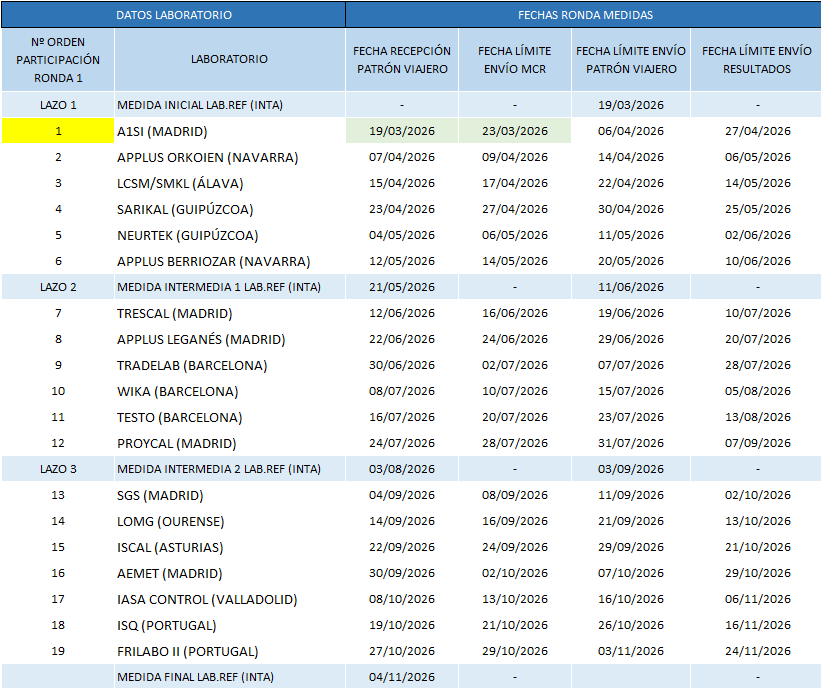
Task: Select the LAZO 2 row label
Action: click(x=58, y=287)
